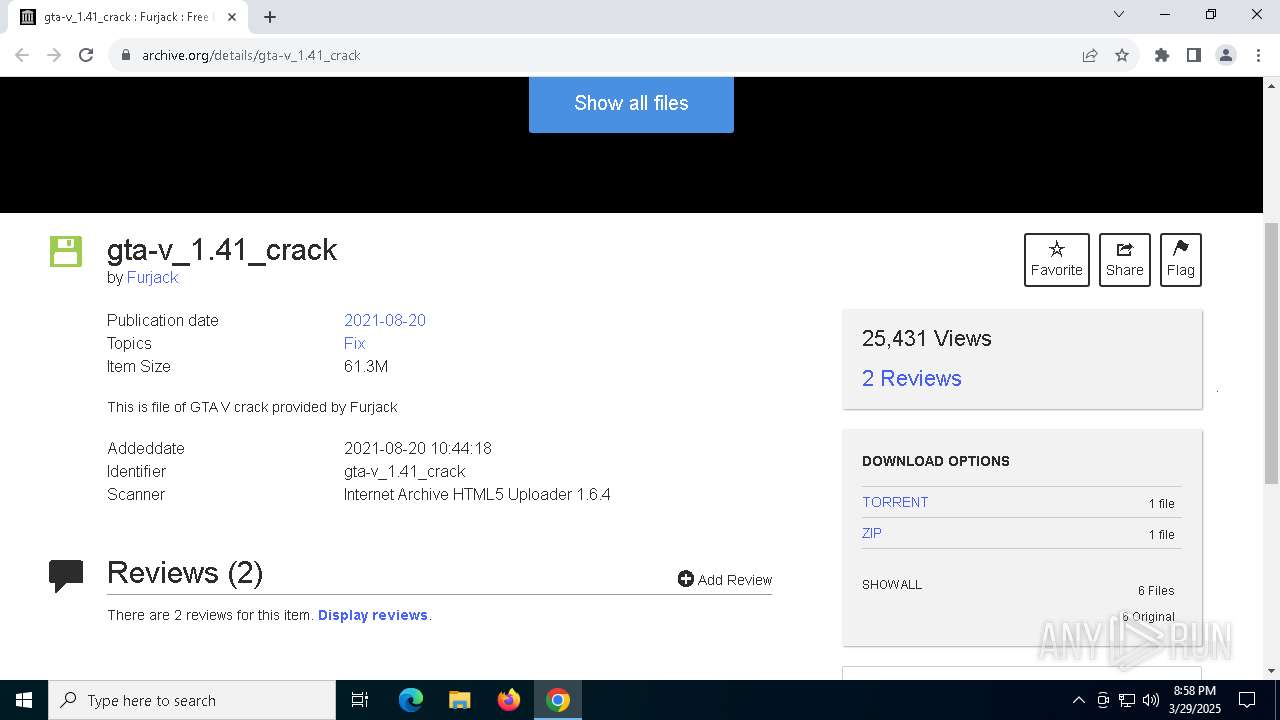Launch Microsoft Edge from the taskbar
1280x720 pixels.
pyautogui.click(x=411, y=700)
